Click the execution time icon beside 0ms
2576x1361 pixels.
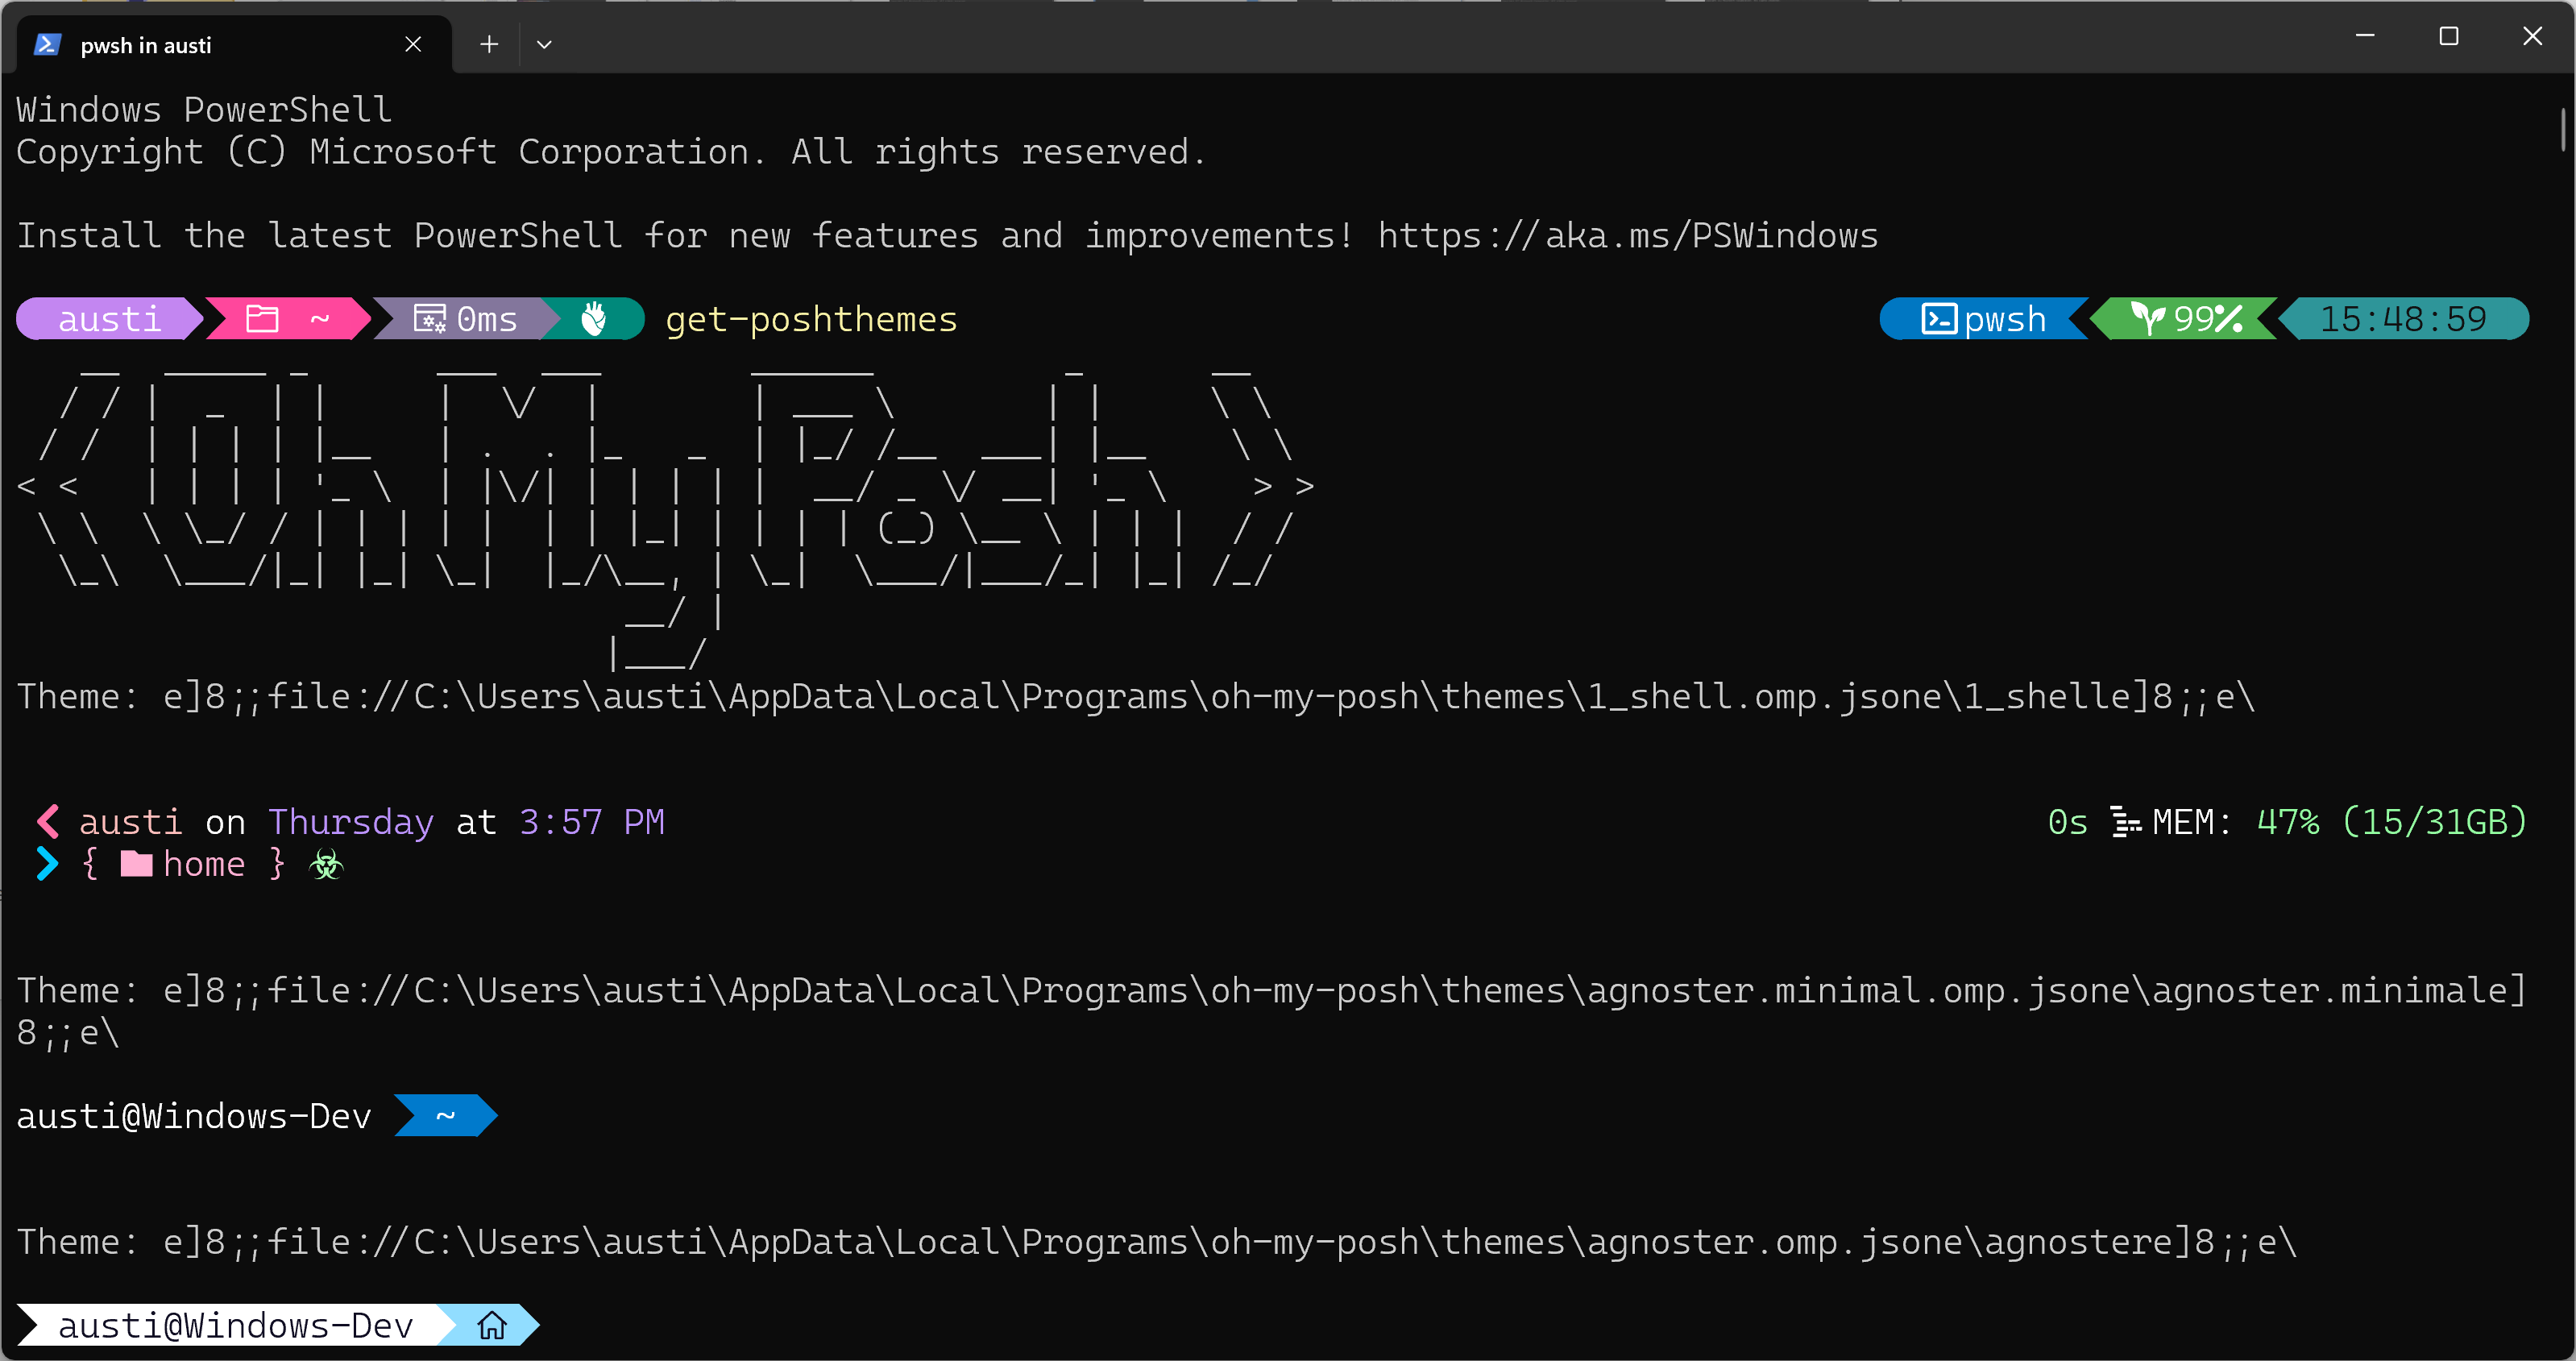point(430,319)
